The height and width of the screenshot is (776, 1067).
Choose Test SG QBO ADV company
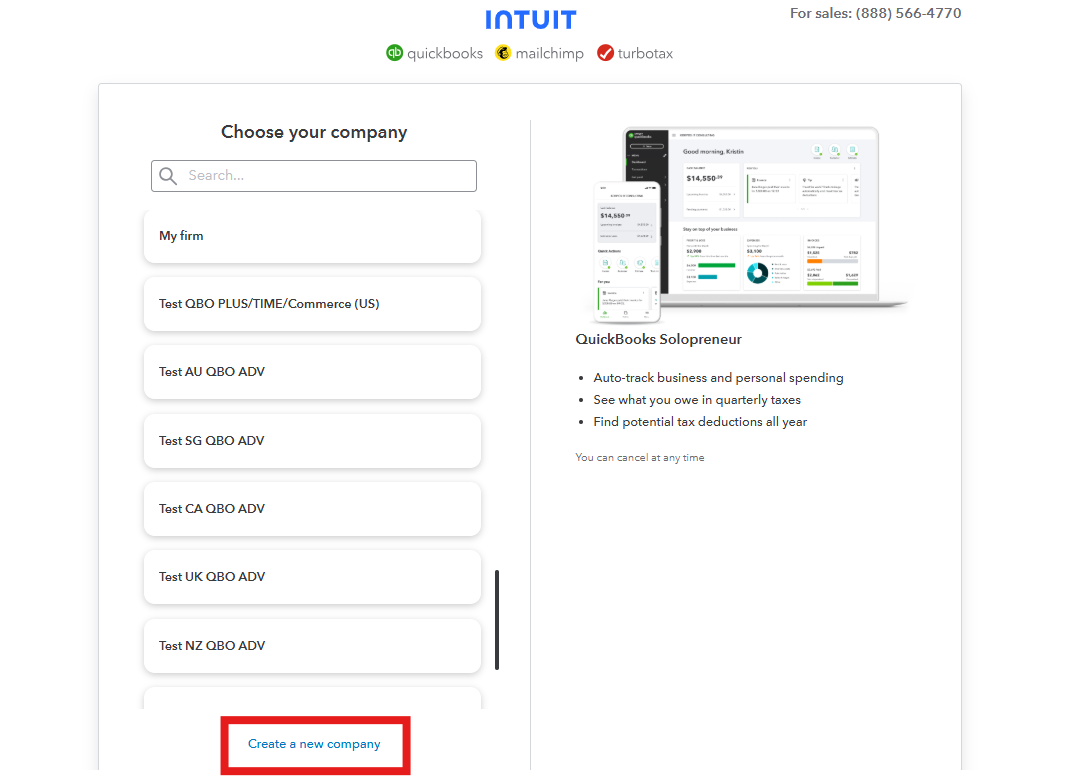(312, 440)
